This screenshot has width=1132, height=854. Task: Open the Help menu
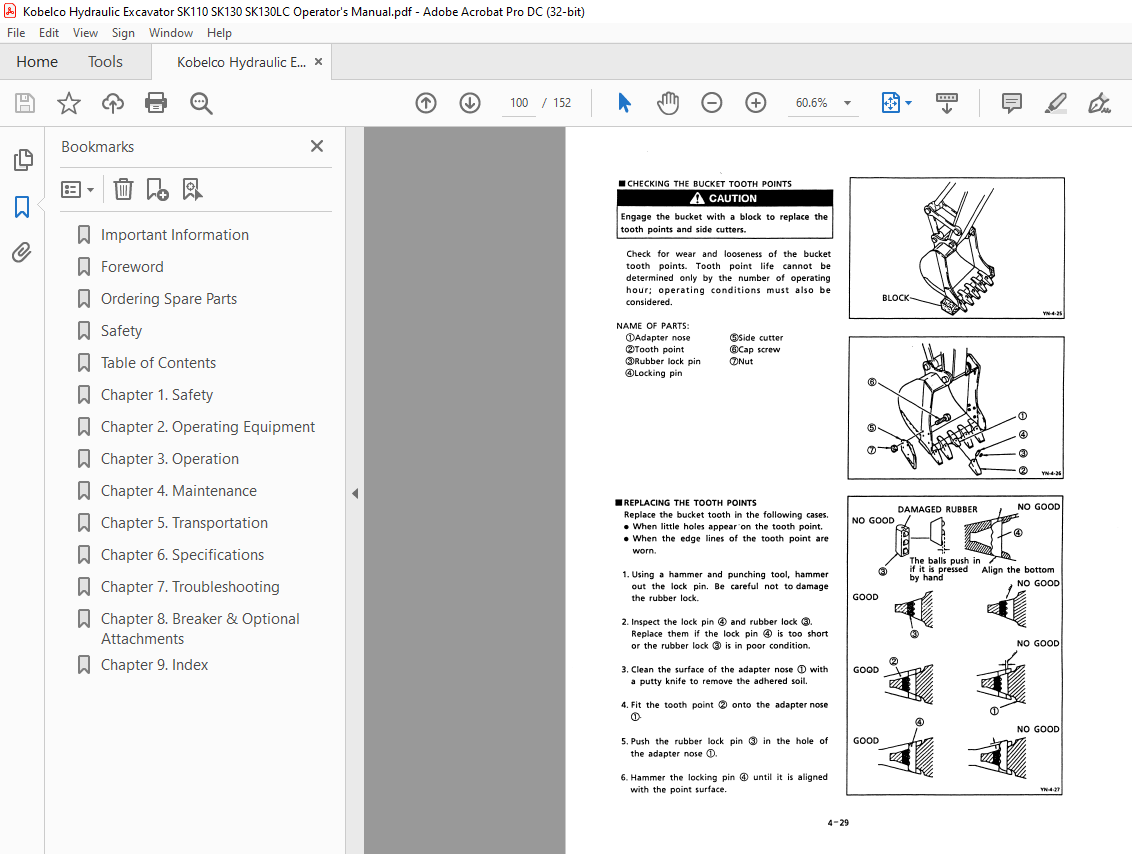pyautogui.click(x=219, y=33)
